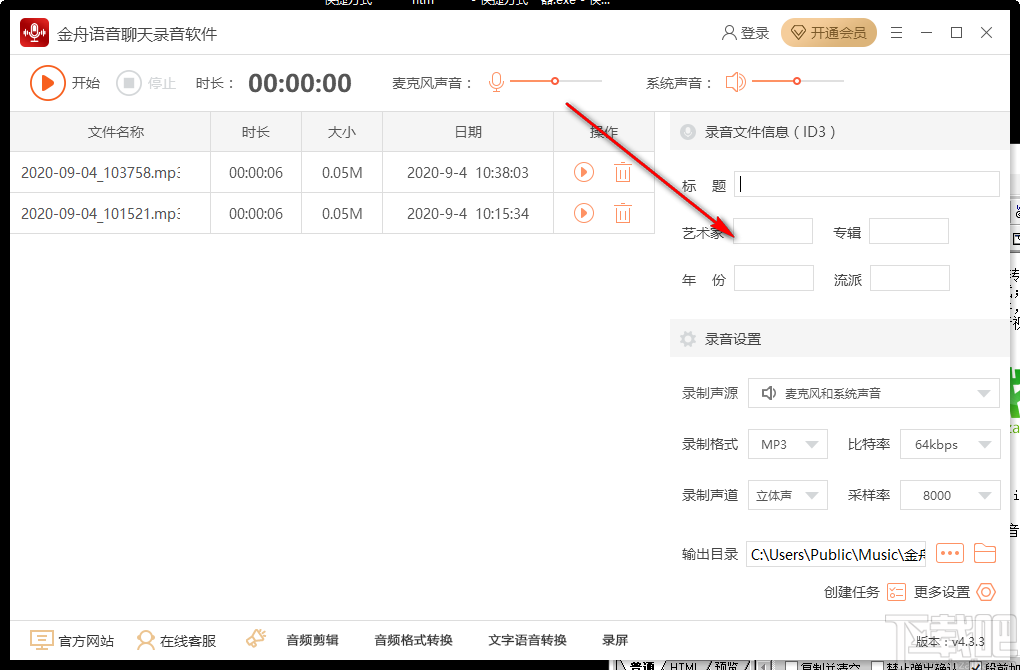The image size is (1020, 670).
Task: Browse output path with the ellipsis button
Action: (x=948, y=553)
